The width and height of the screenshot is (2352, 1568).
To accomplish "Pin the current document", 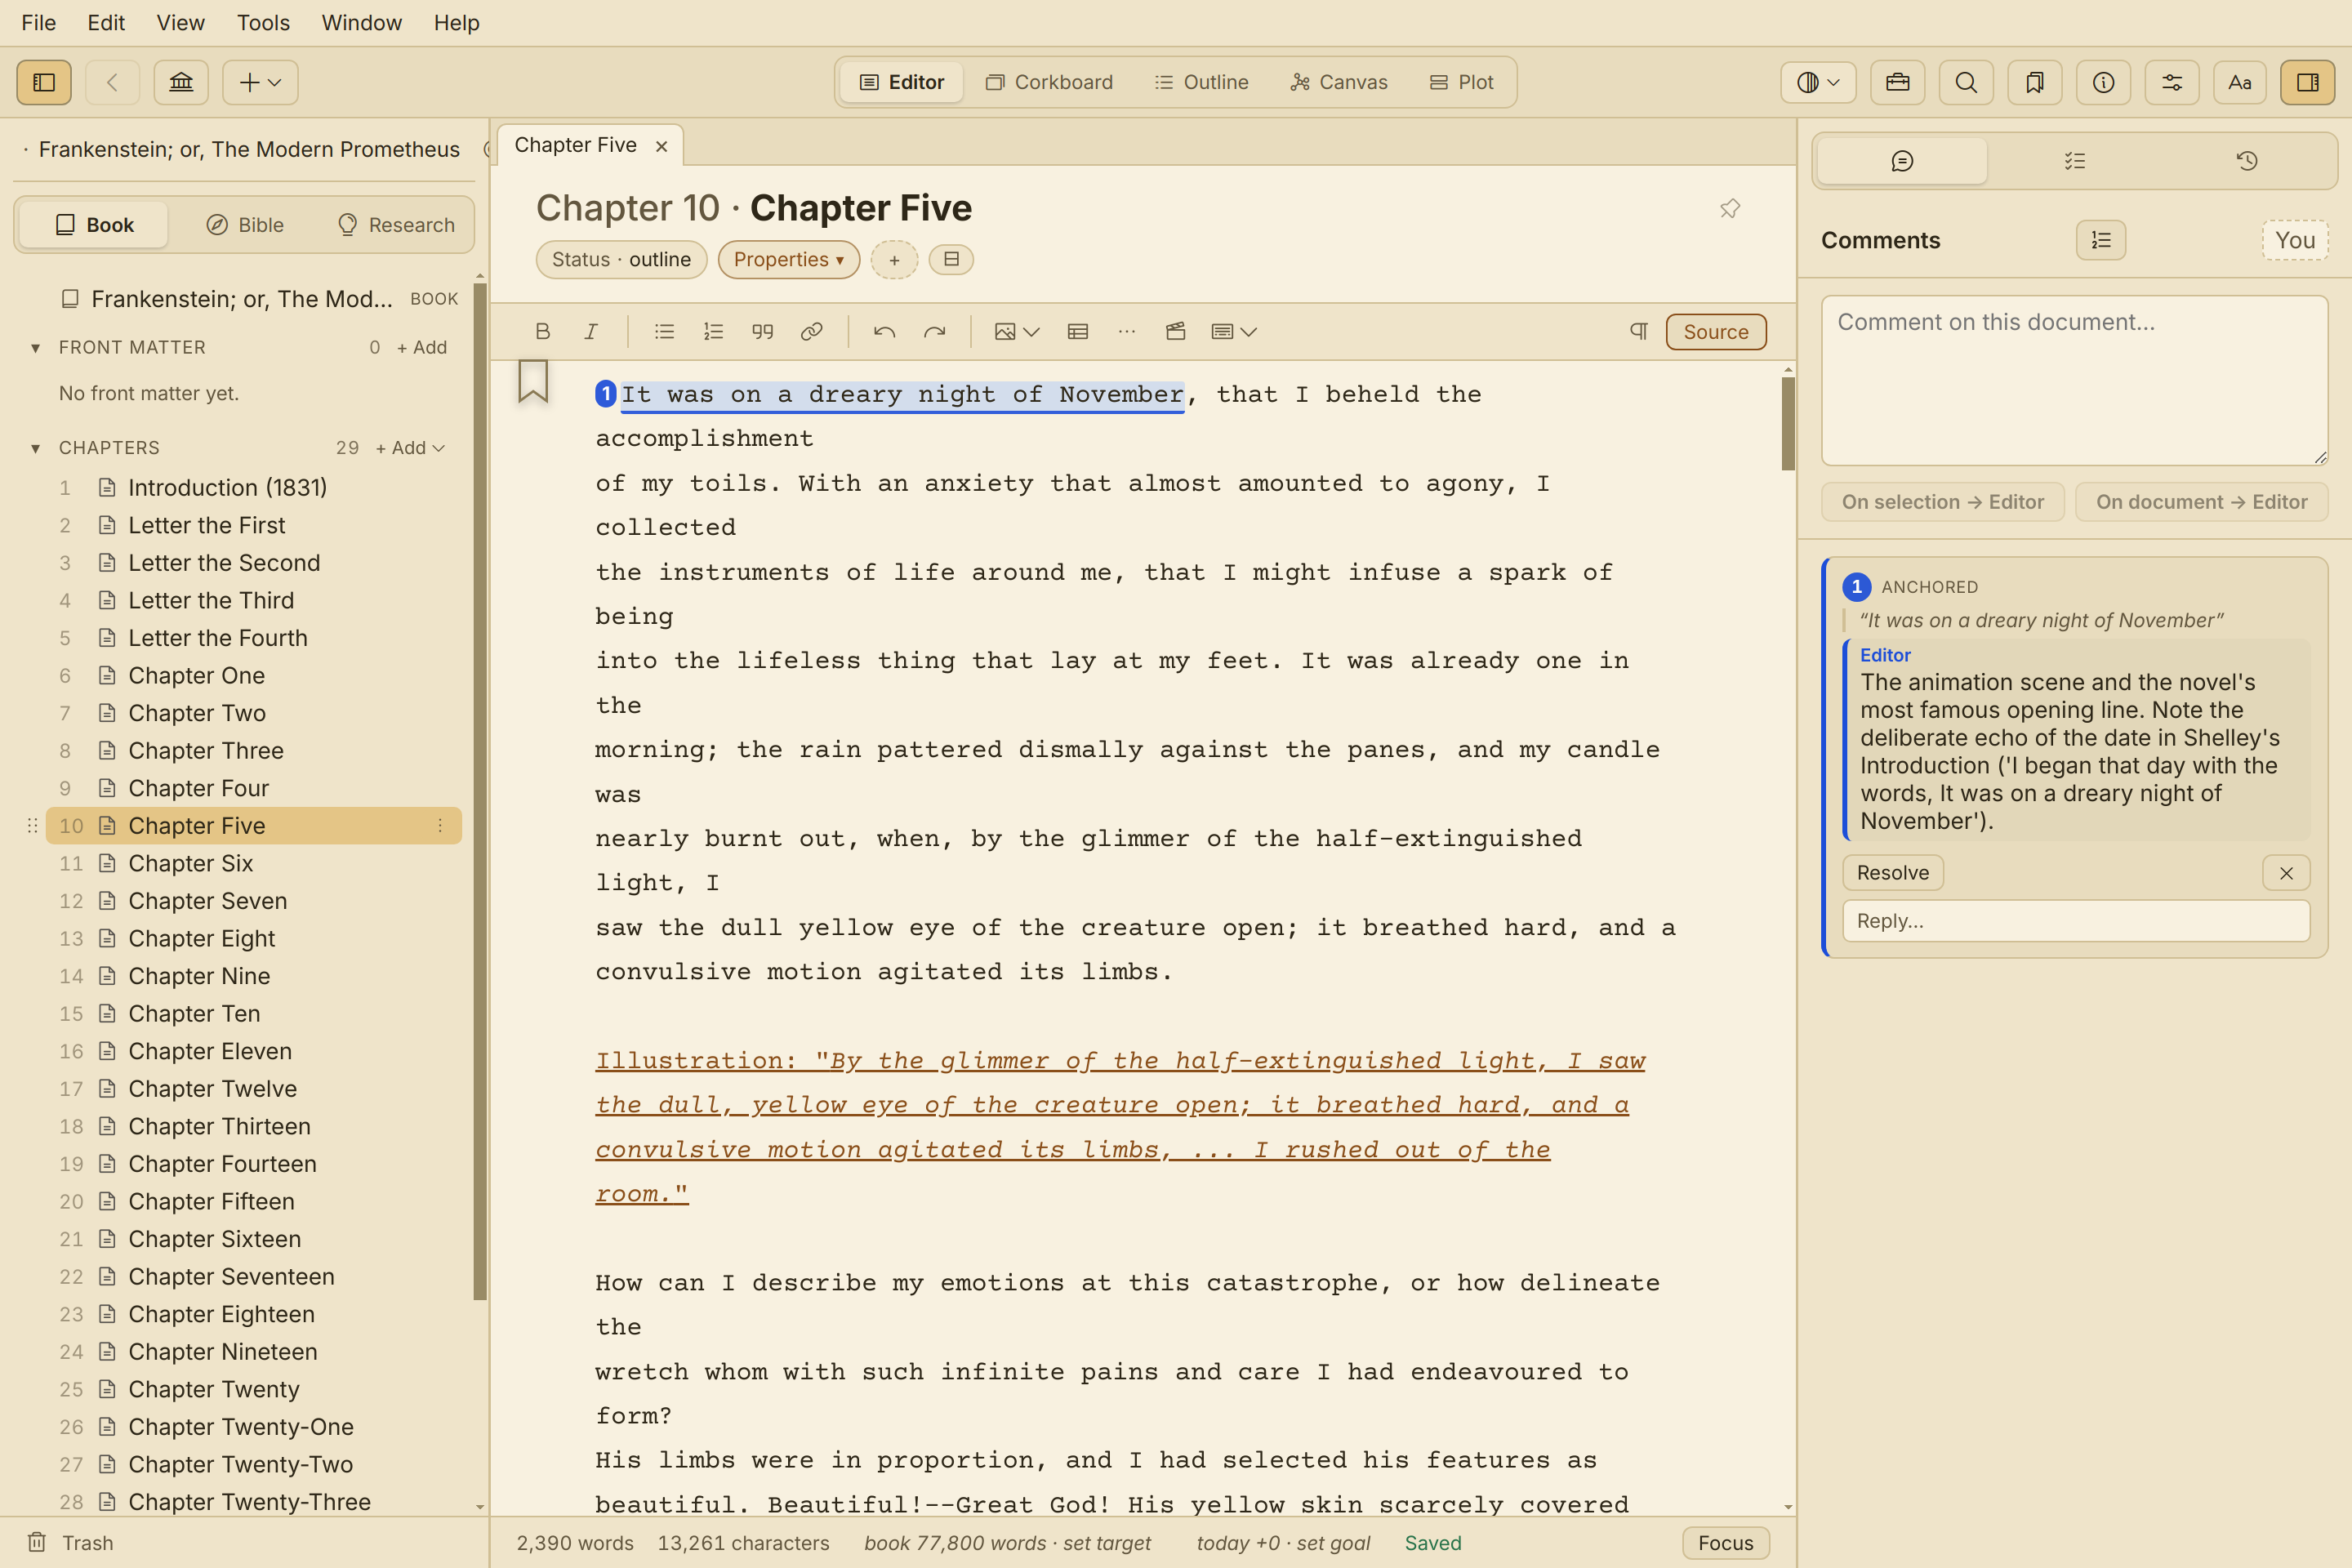I will pyautogui.click(x=1730, y=208).
